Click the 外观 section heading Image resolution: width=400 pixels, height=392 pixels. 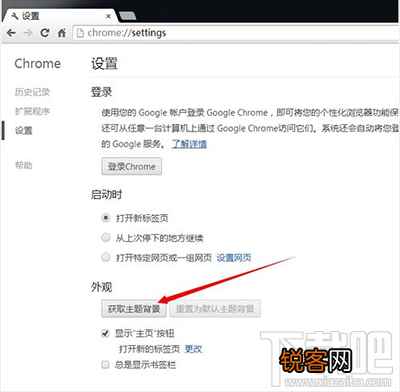tap(101, 287)
